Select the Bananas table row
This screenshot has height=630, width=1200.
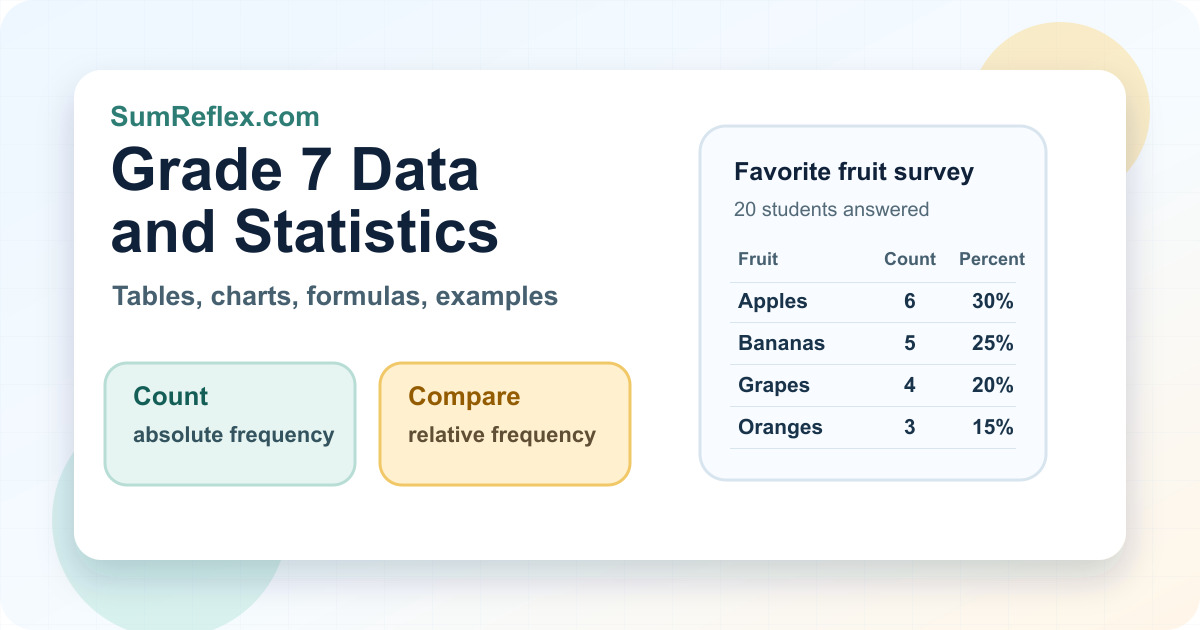pyautogui.click(x=873, y=344)
